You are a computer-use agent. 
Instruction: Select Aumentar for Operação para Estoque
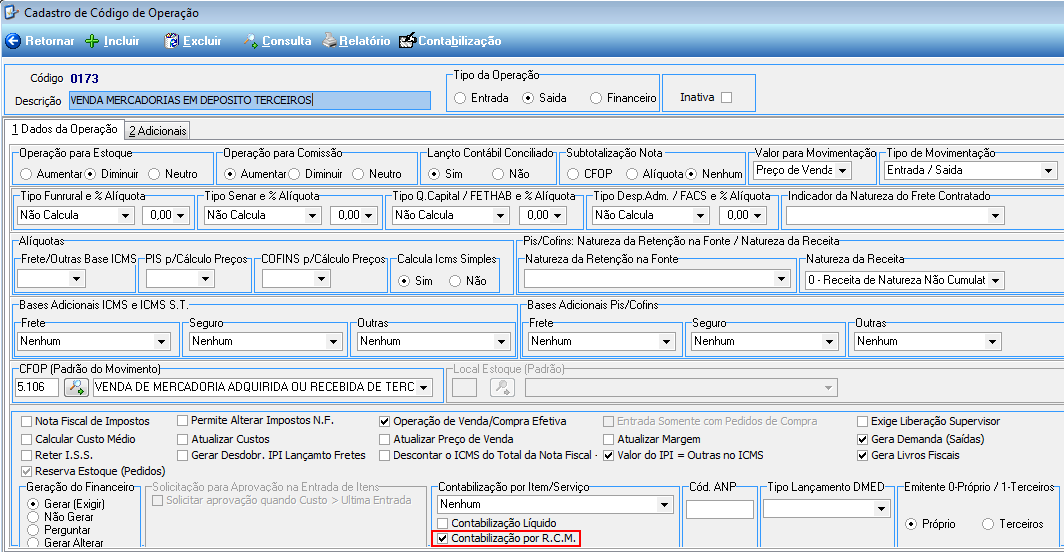tap(26, 174)
